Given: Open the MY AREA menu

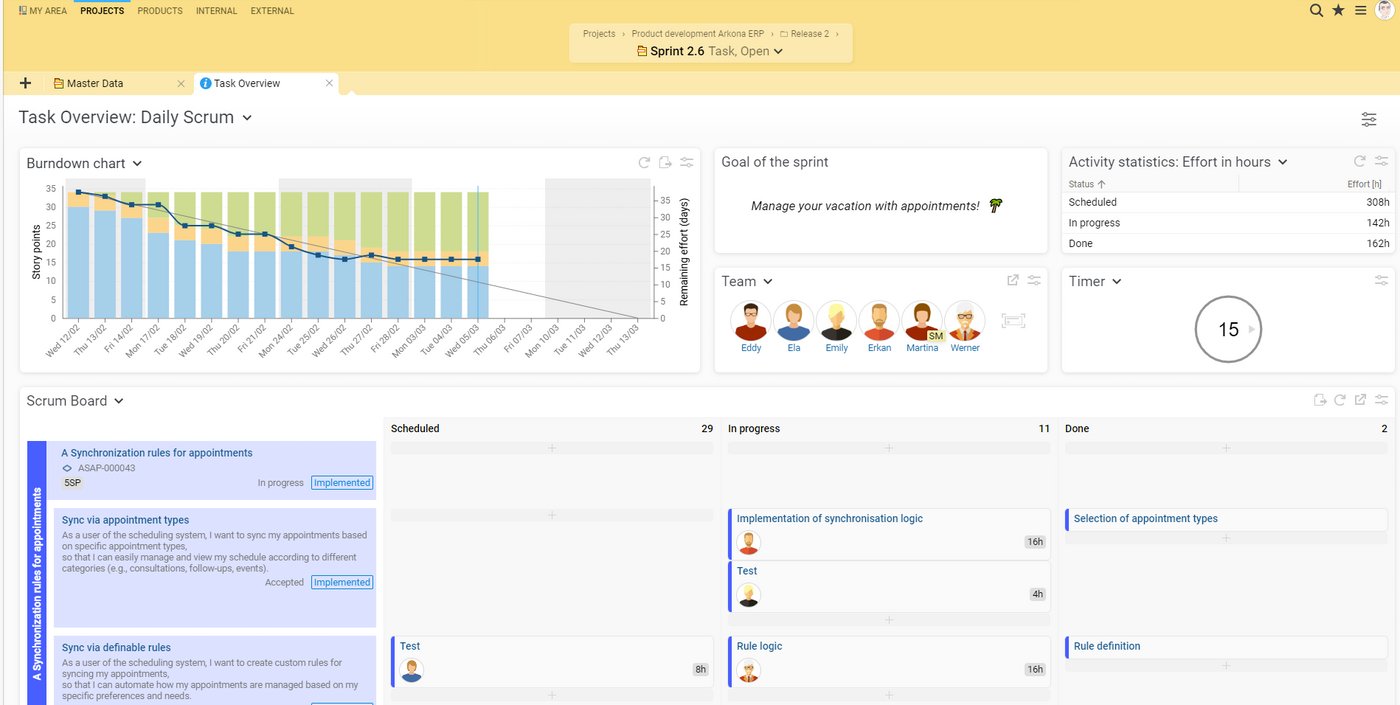Looking at the screenshot, I should click(x=43, y=11).
